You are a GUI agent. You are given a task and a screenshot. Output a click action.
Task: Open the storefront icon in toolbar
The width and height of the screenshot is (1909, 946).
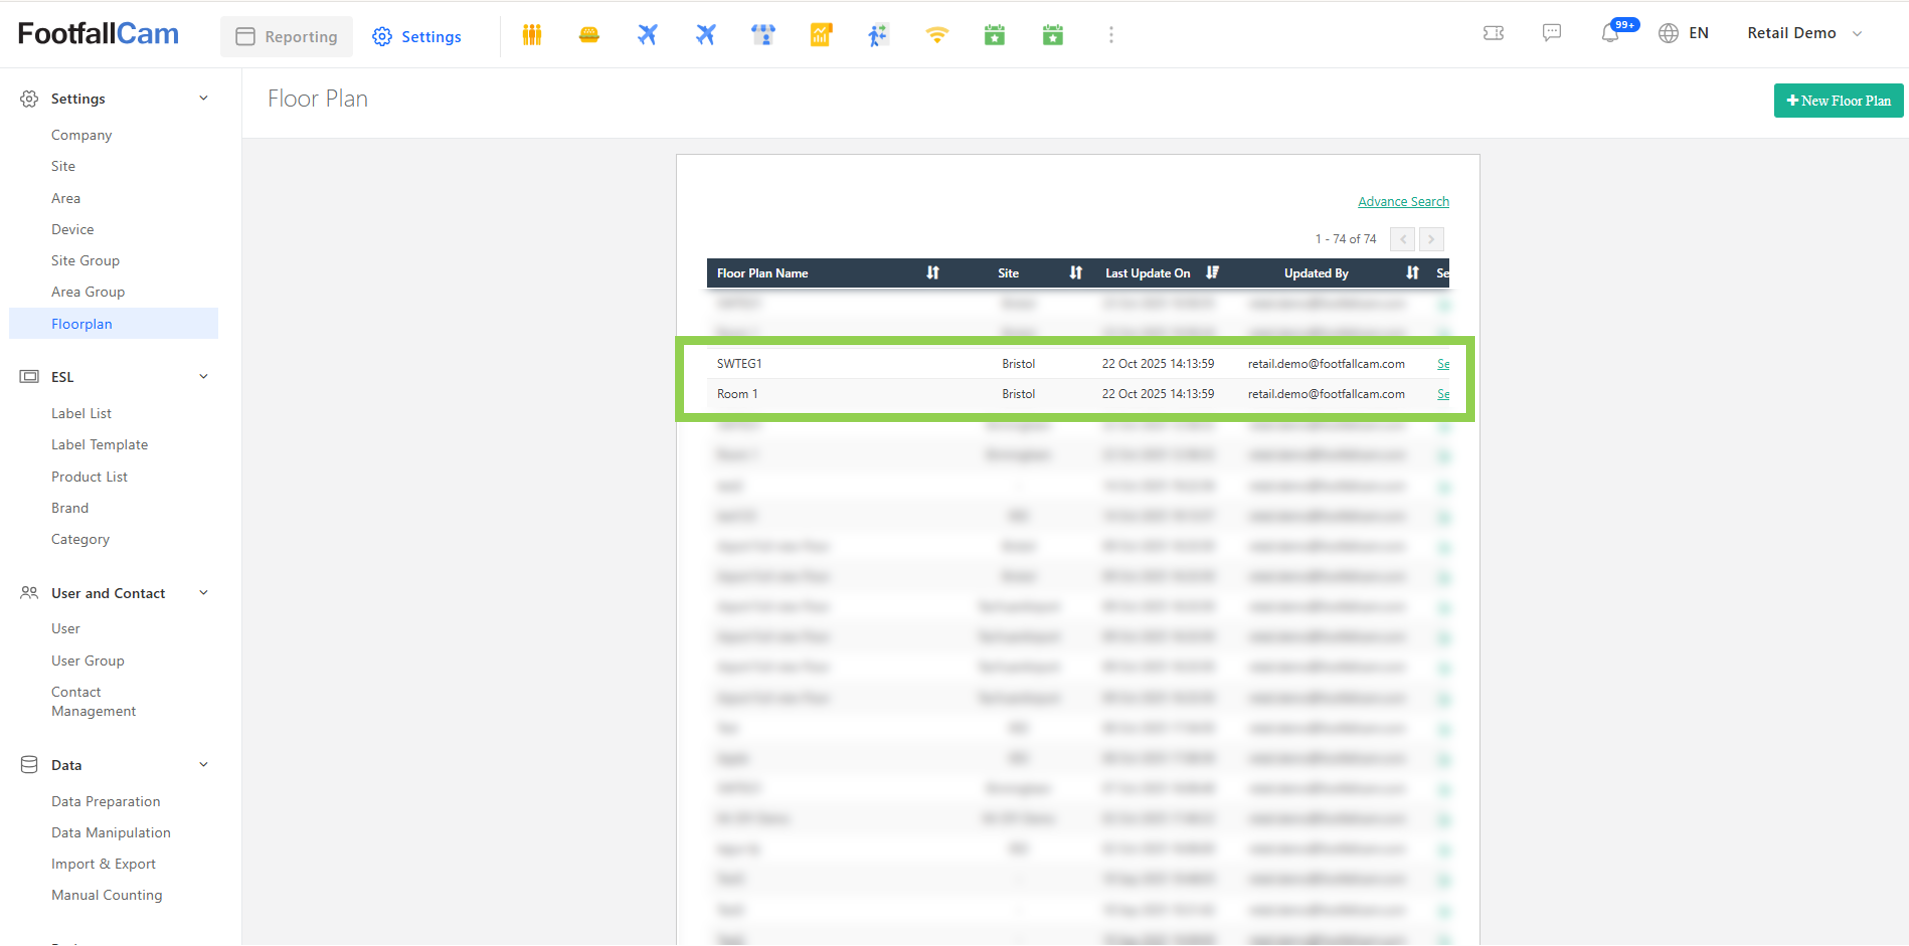763,35
